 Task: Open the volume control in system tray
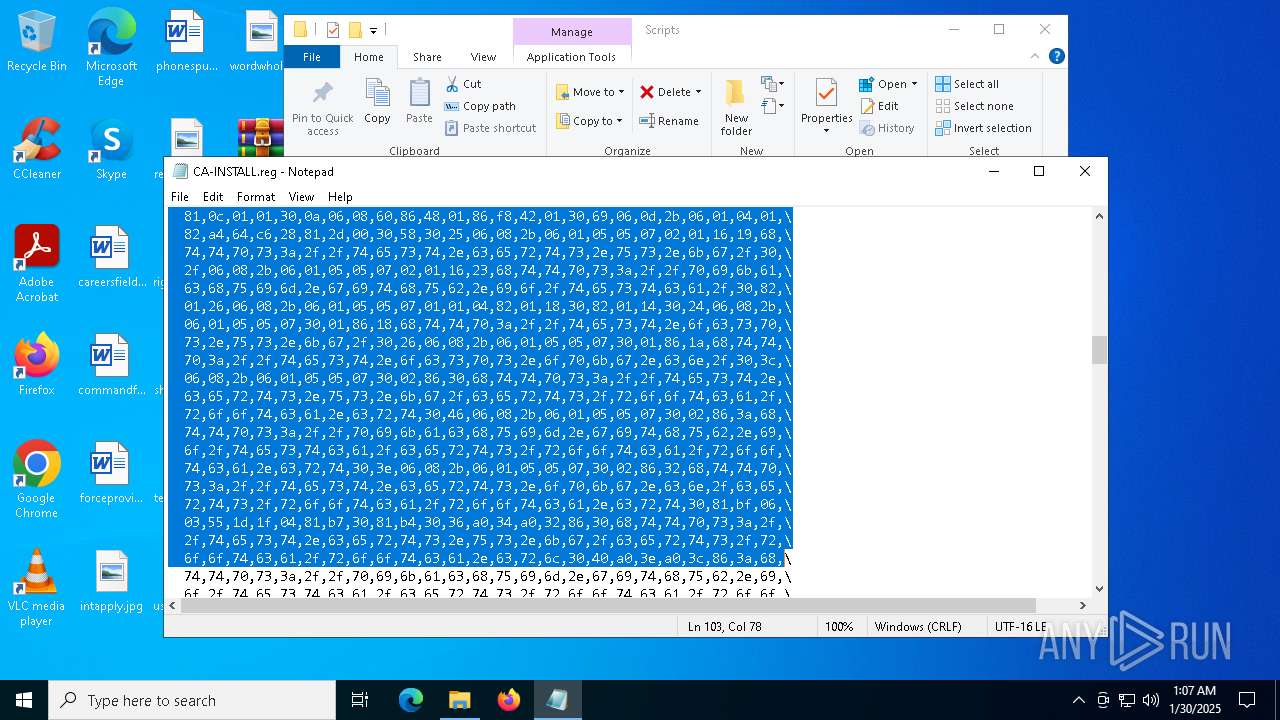coord(1151,700)
